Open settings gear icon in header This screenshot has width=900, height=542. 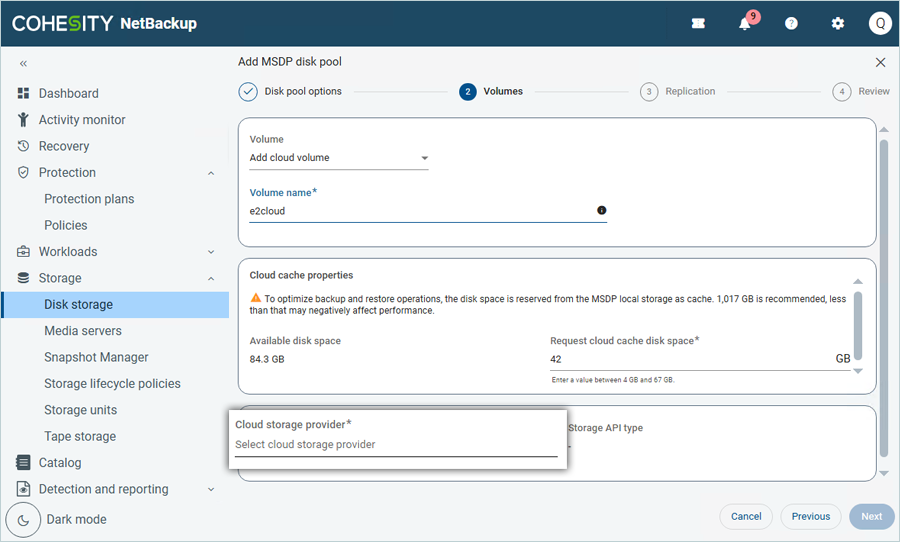click(x=838, y=24)
